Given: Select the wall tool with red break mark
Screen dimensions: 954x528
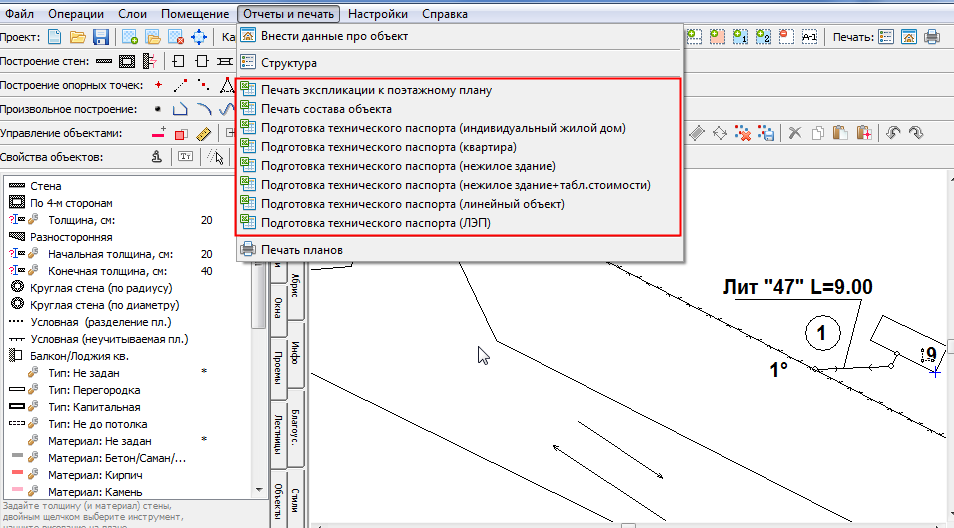Looking at the screenshot, I should [150, 61].
